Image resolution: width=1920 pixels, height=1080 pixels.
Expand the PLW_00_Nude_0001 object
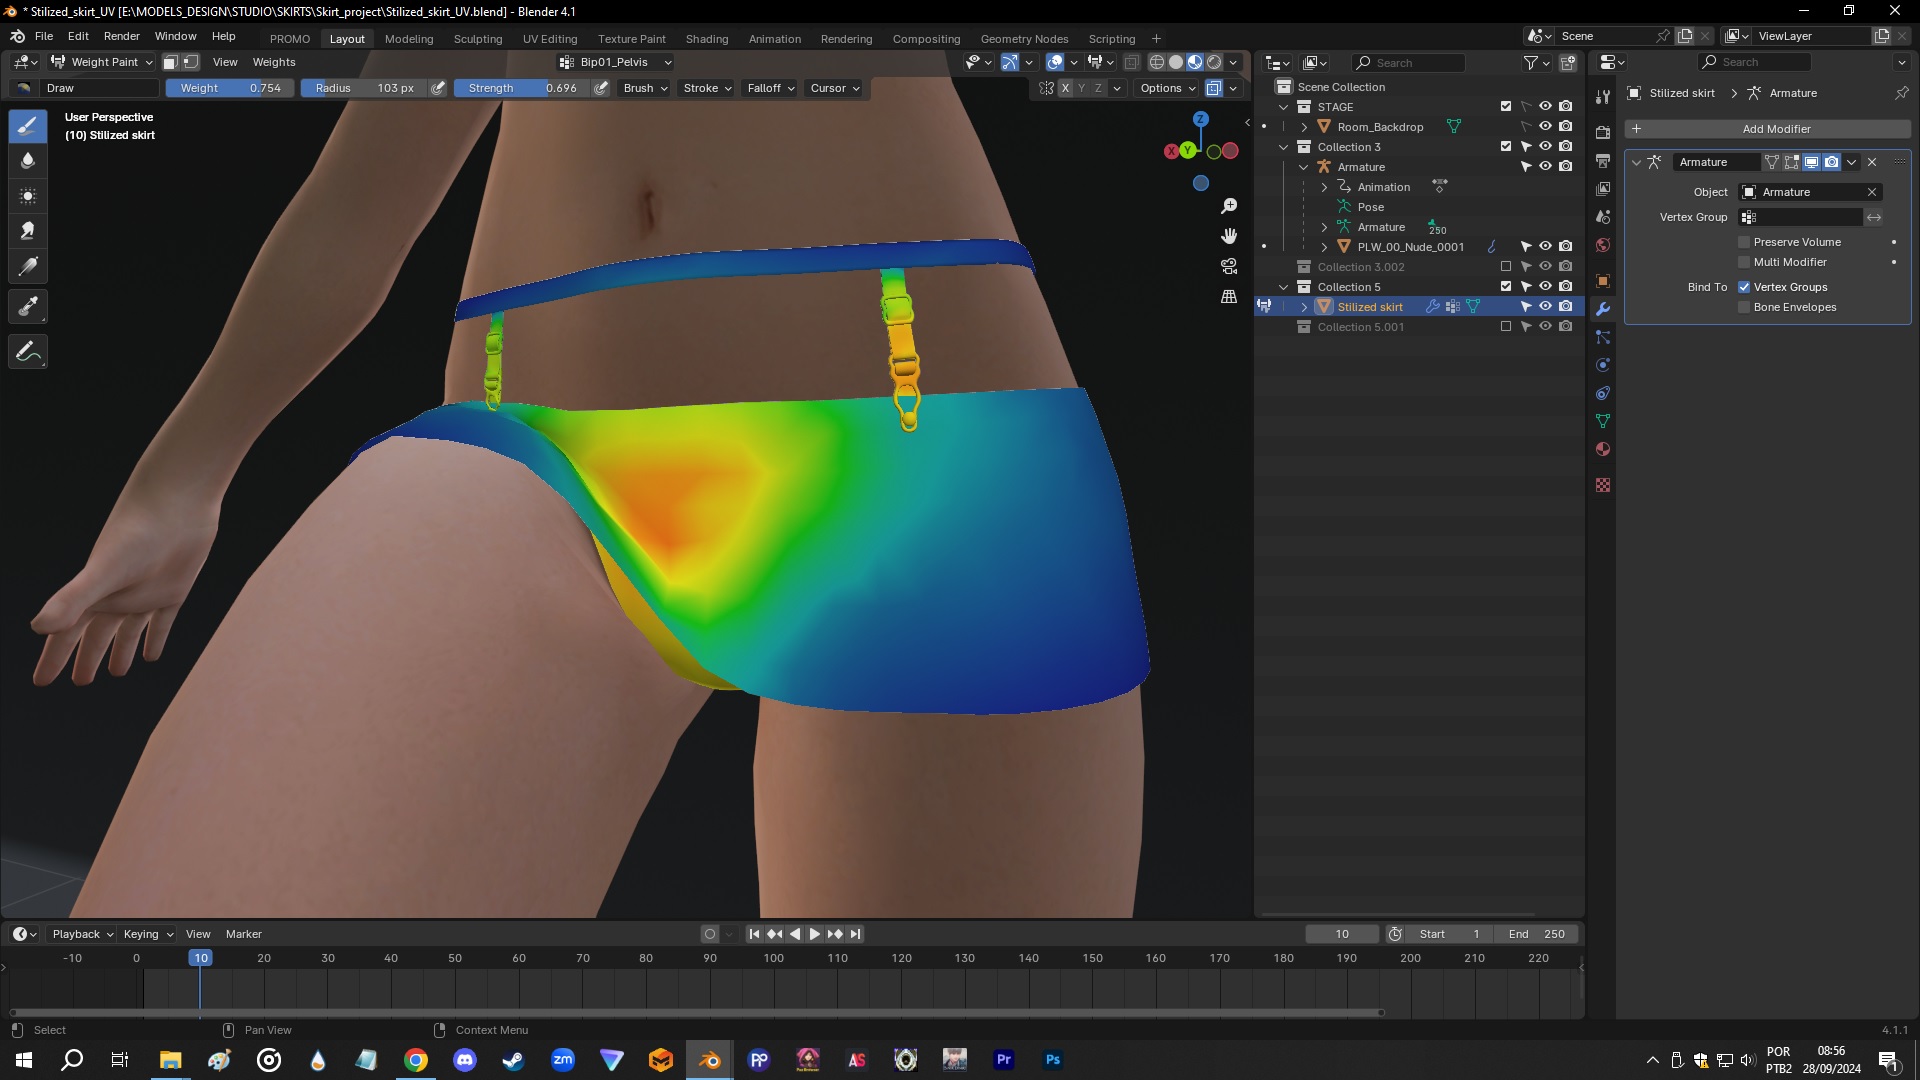[x=1324, y=246]
